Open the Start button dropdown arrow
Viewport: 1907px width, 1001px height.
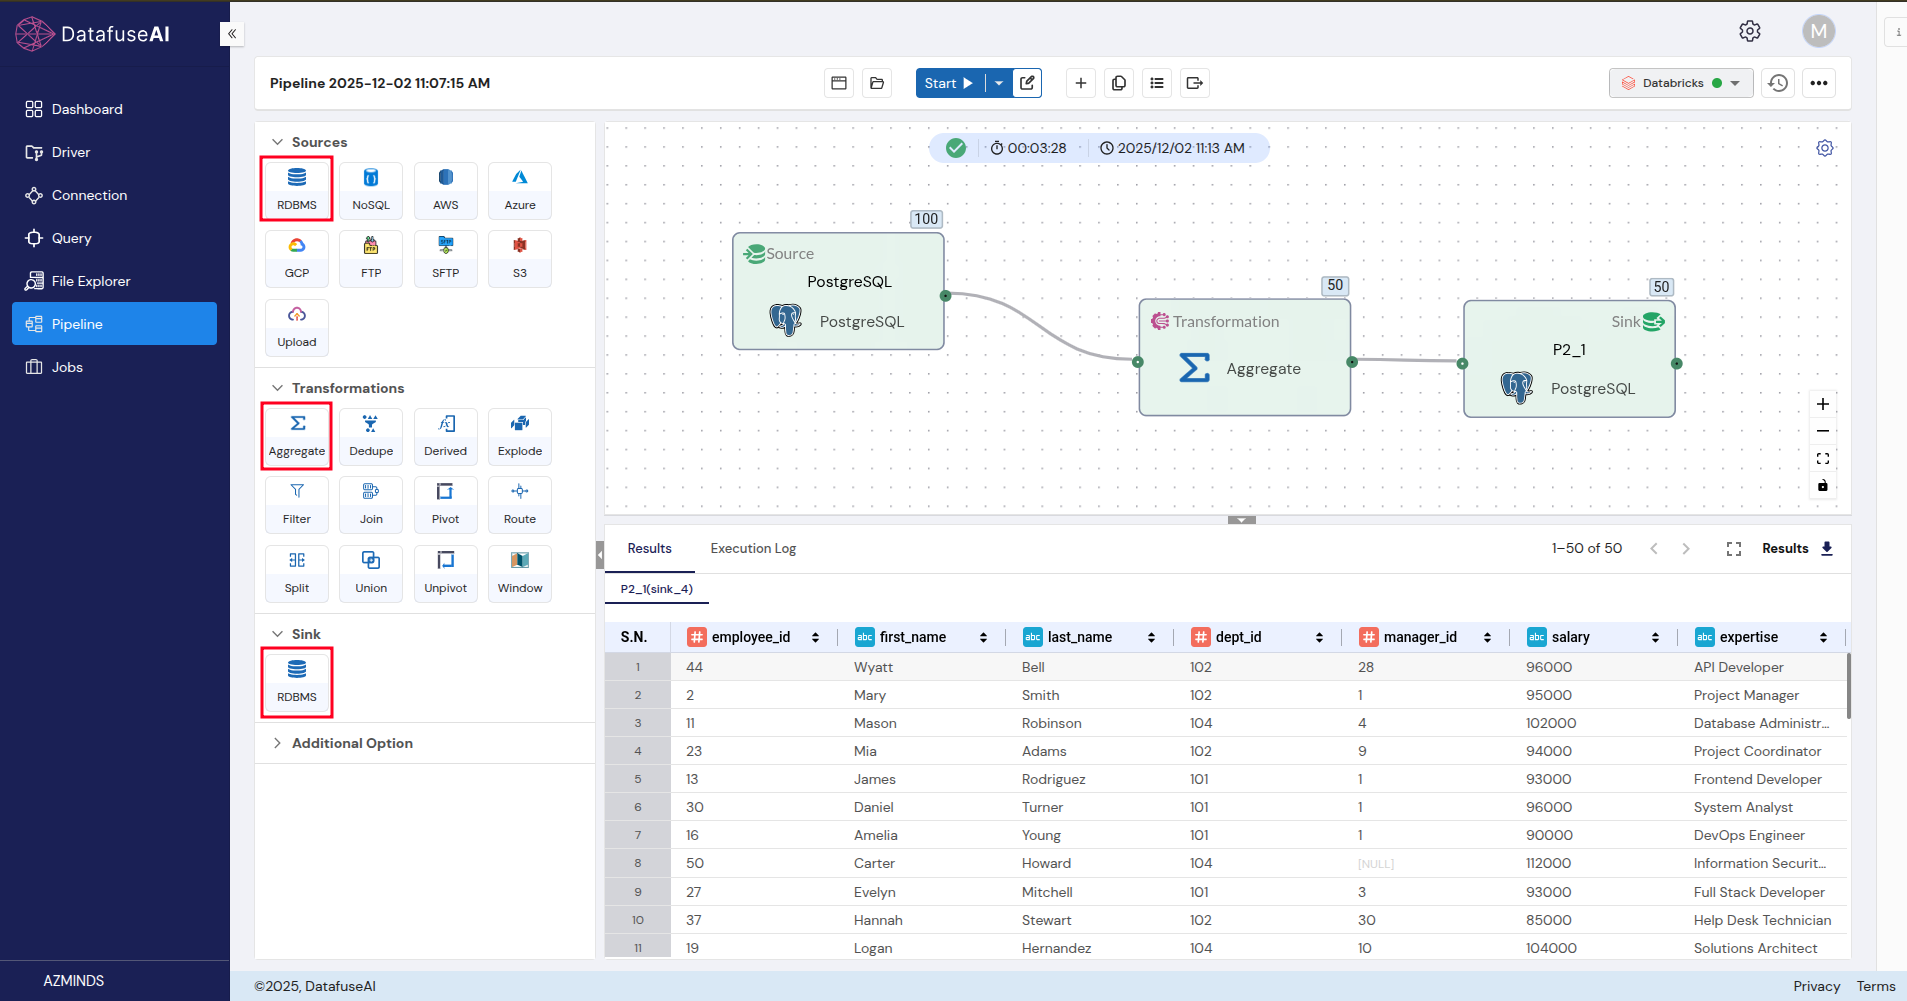[x=998, y=83]
